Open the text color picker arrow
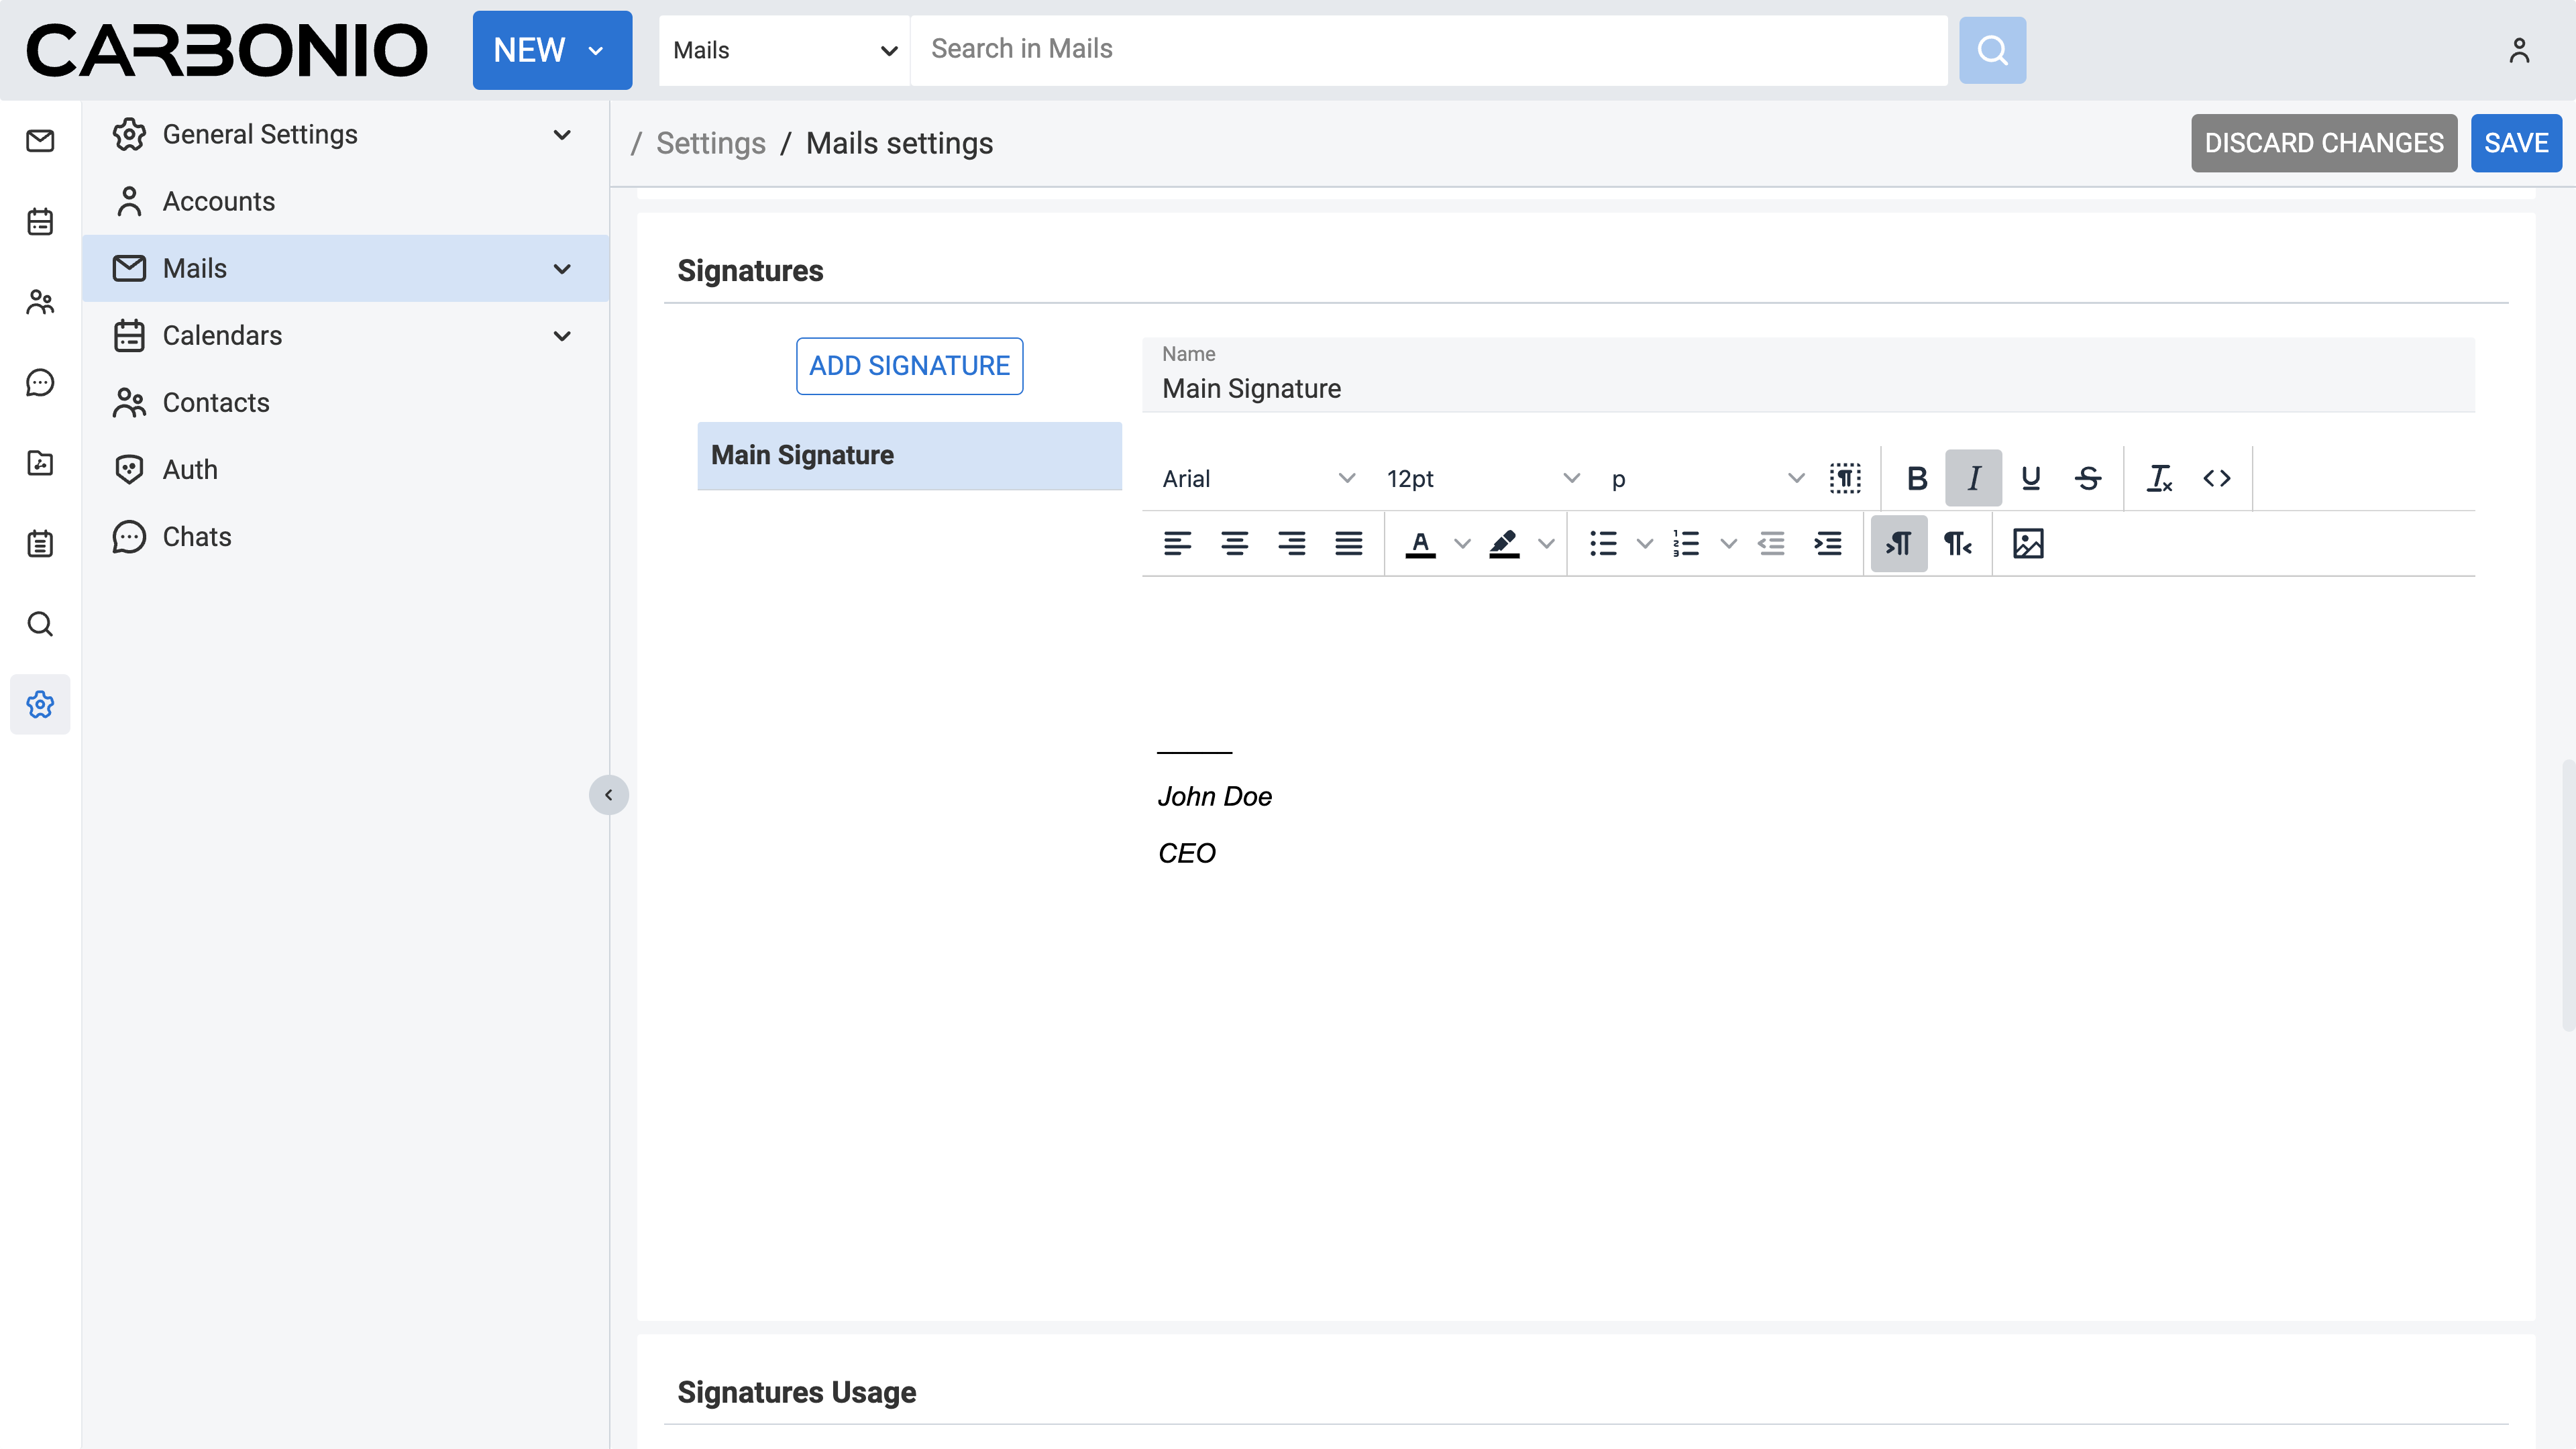 pos(1461,543)
